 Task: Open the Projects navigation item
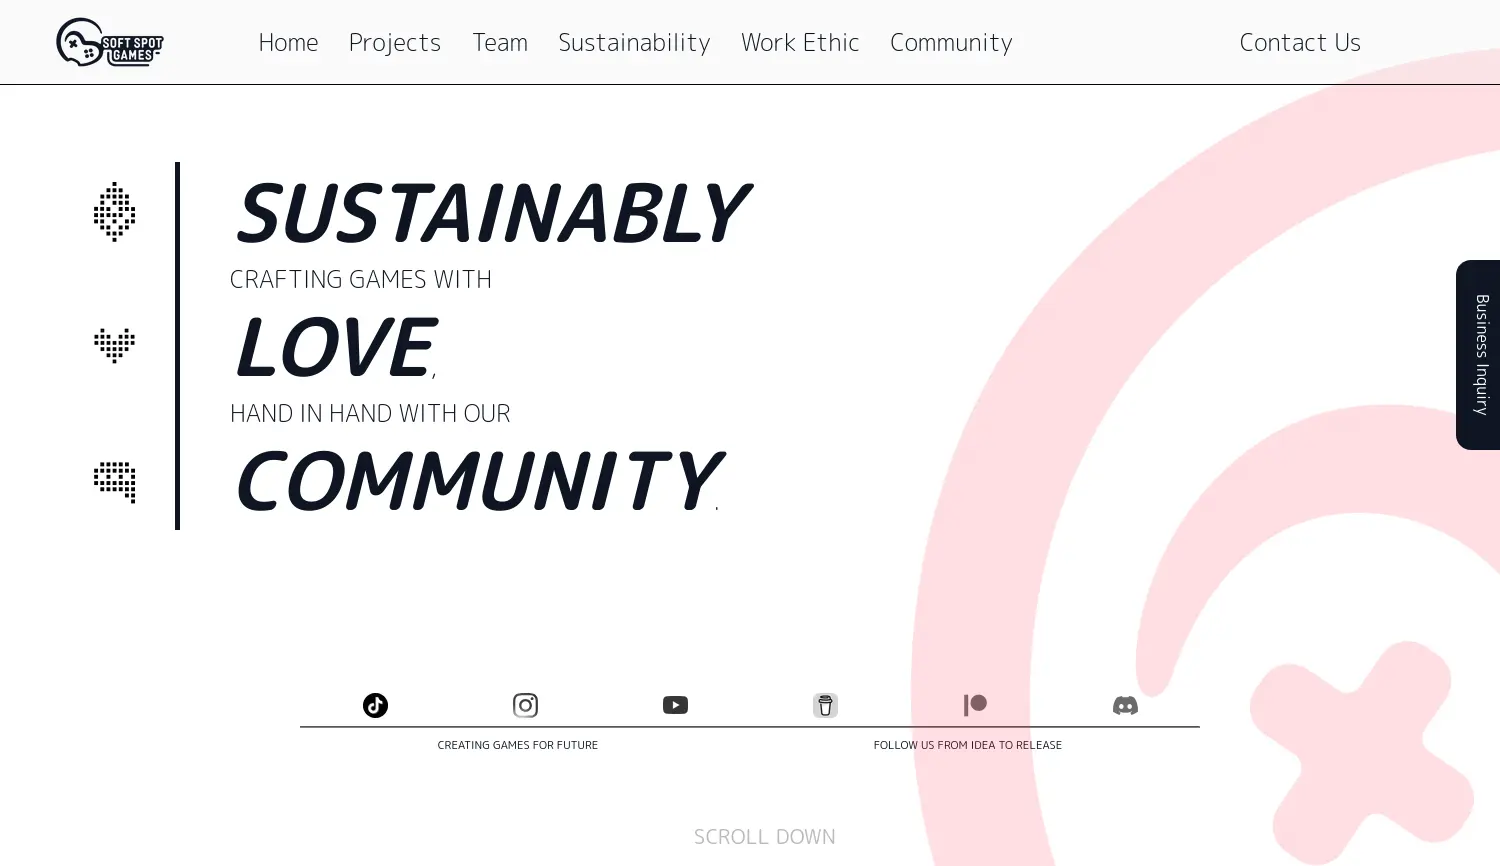click(x=395, y=42)
